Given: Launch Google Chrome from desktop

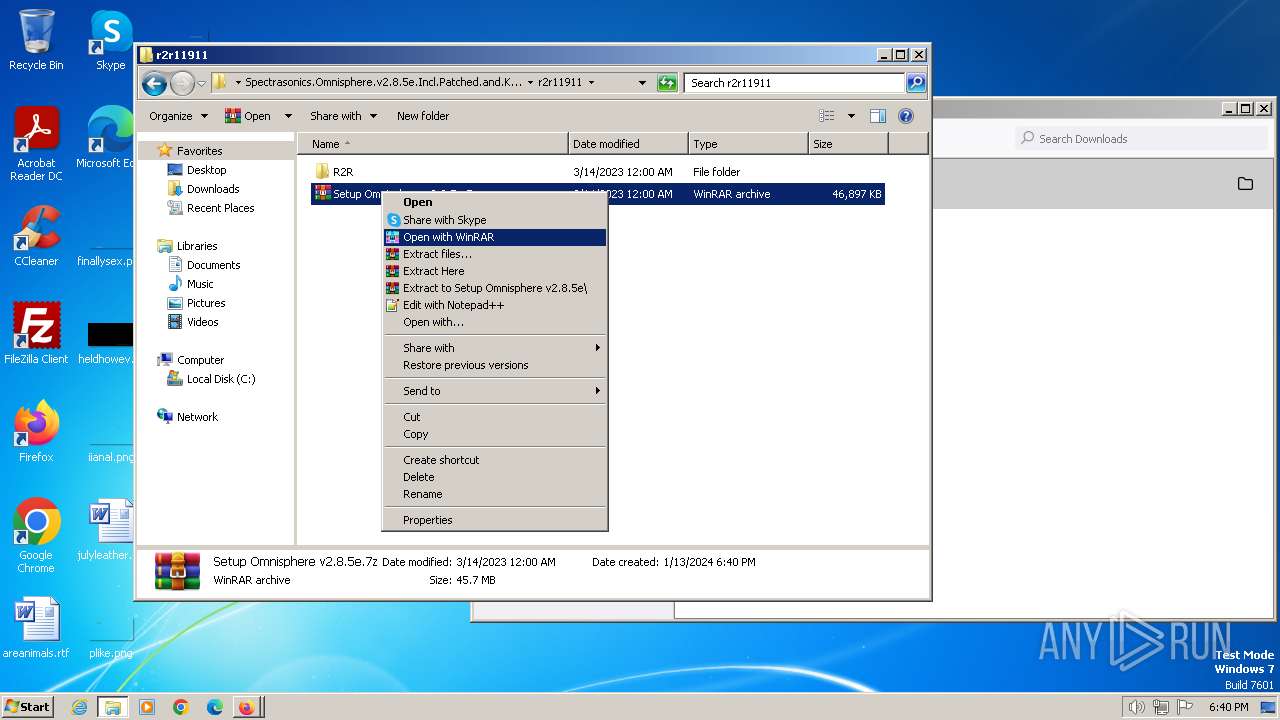Looking at the screenshot, I should coord(36,536).
